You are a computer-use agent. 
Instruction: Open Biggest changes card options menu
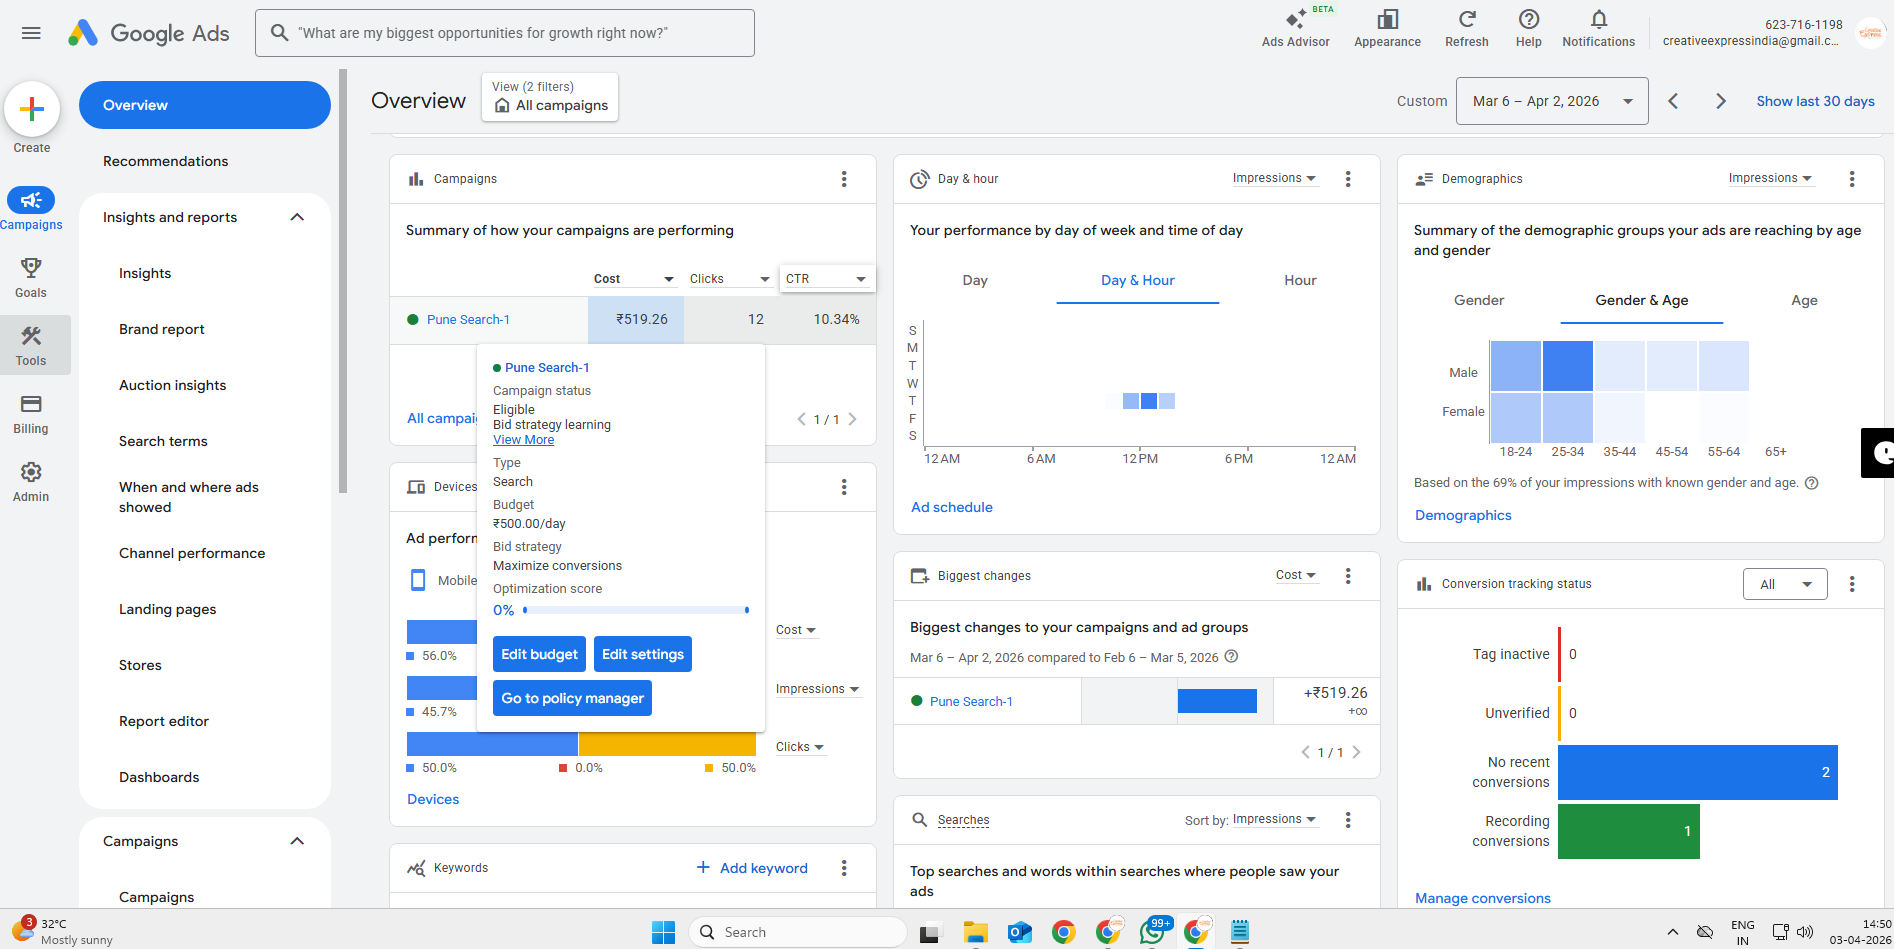pyautogui.click(x=1348, y=576)
